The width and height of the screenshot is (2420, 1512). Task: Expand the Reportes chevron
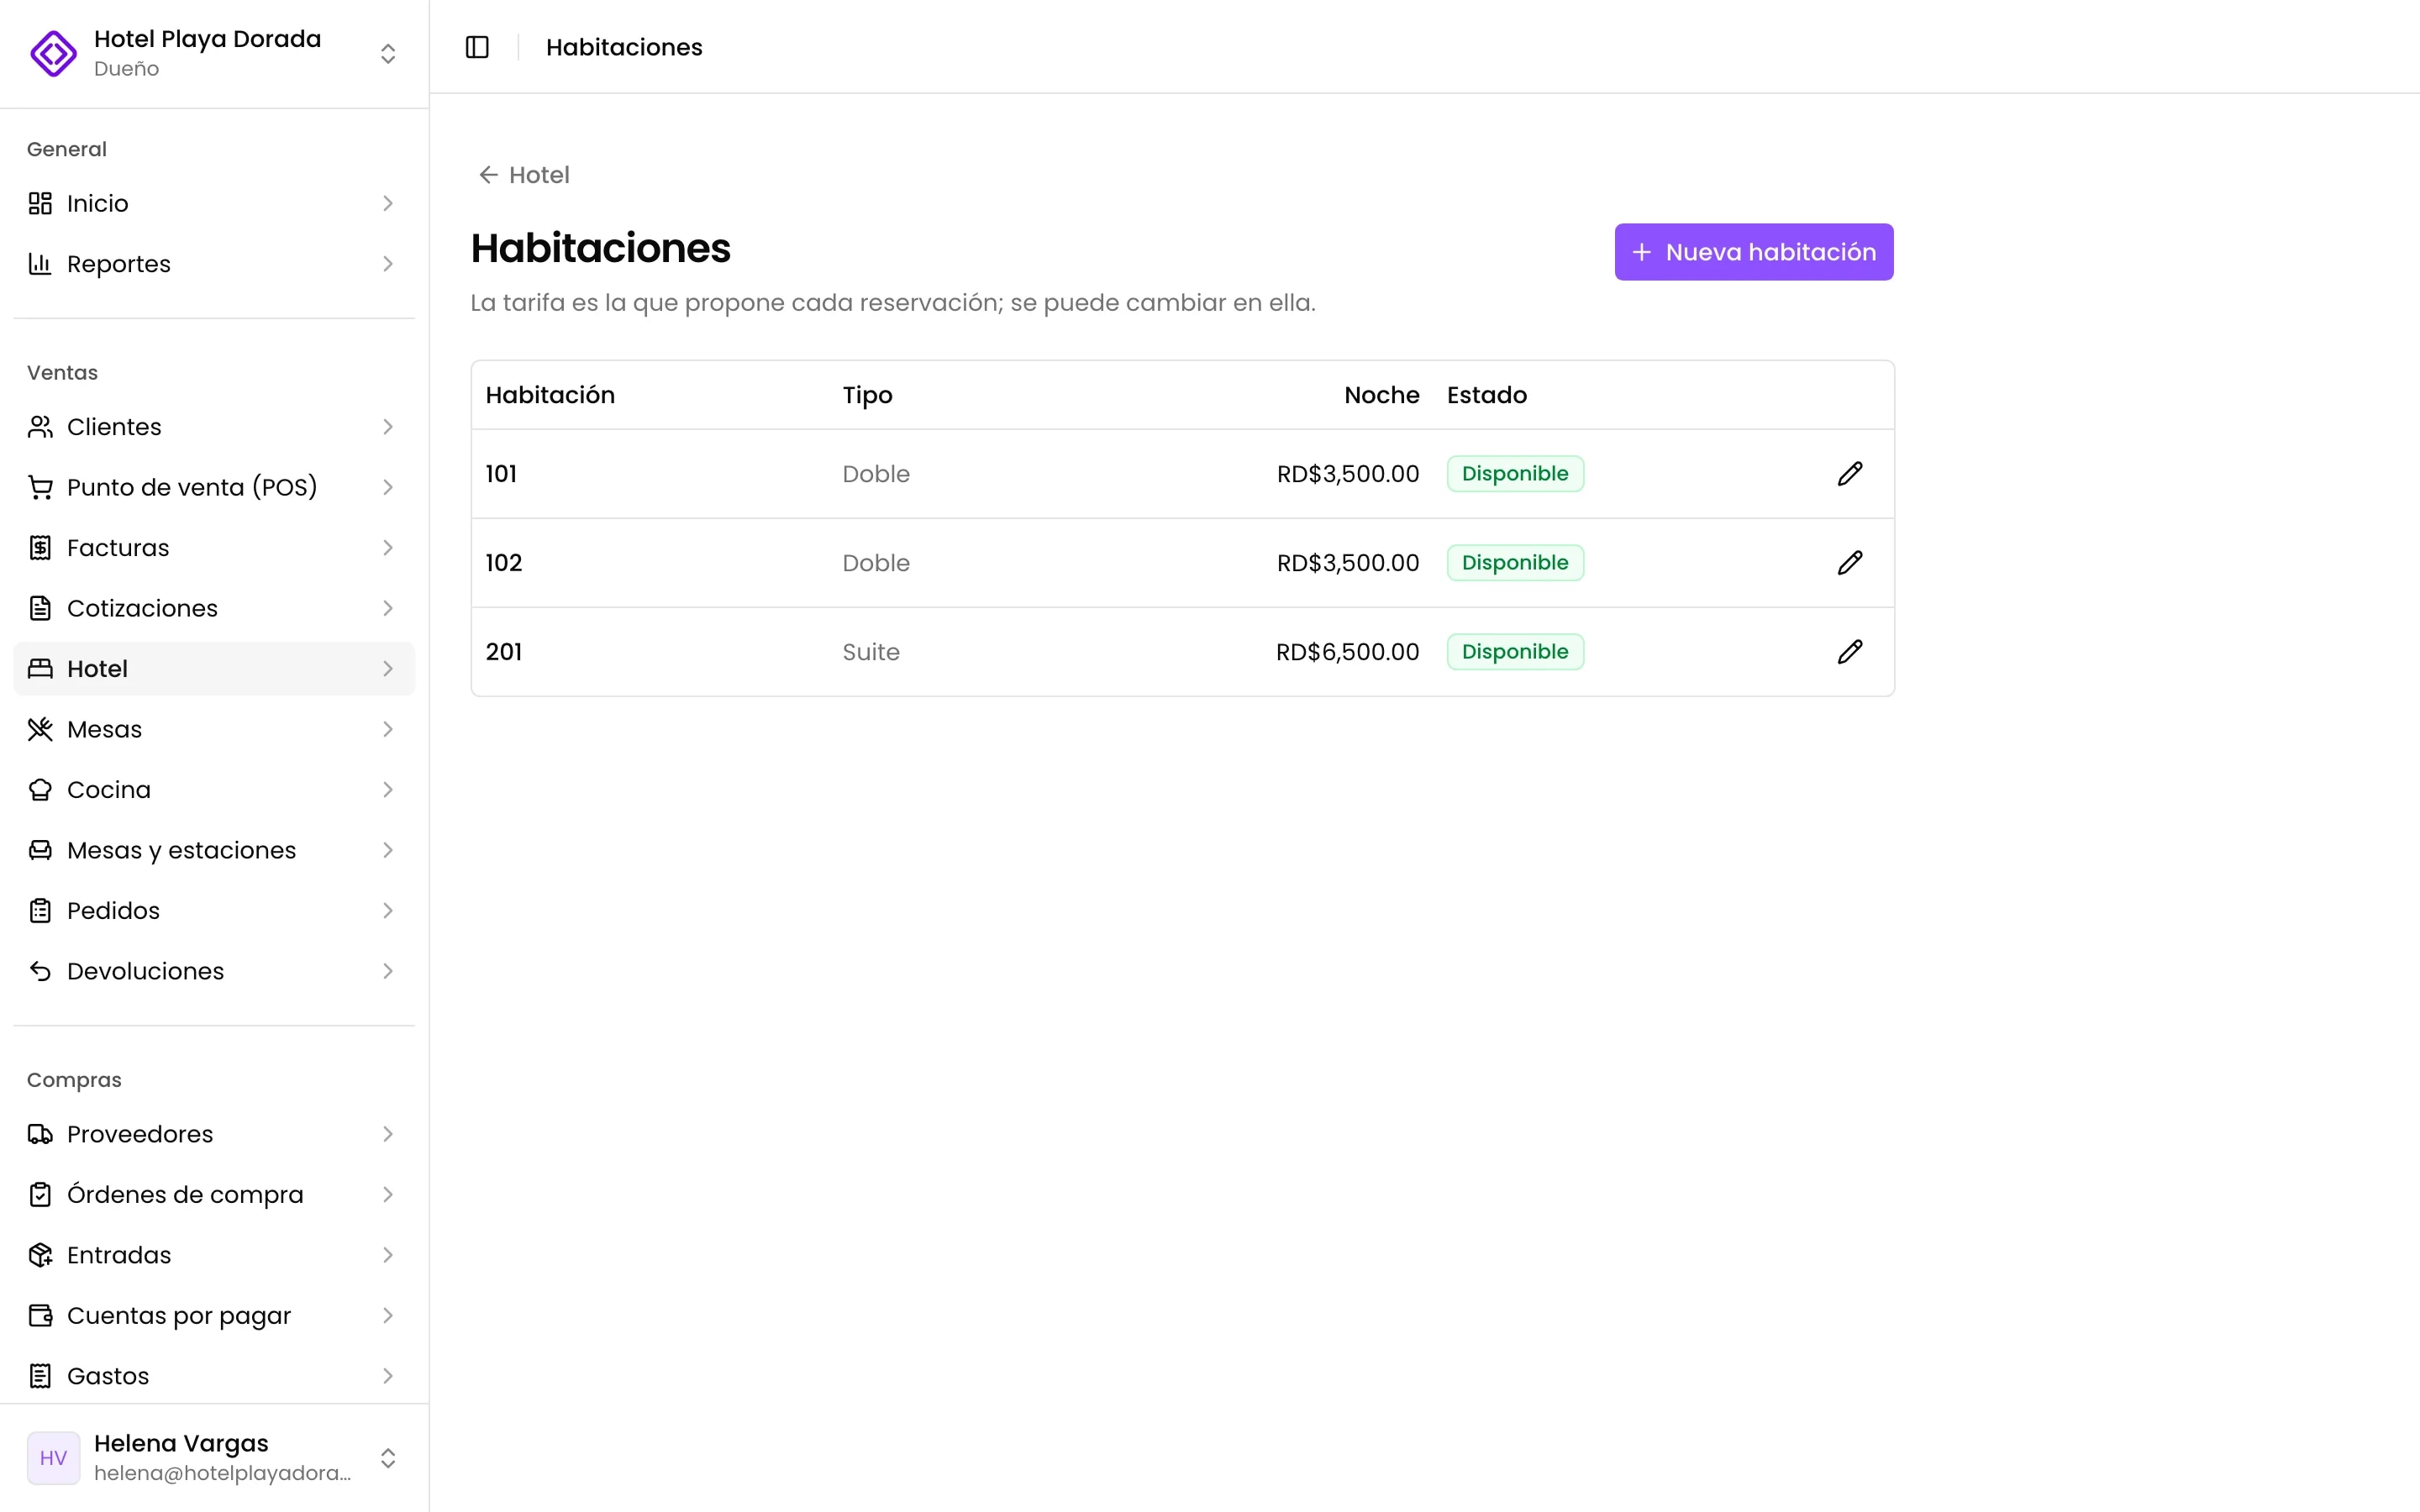click(x=388, y=264)
